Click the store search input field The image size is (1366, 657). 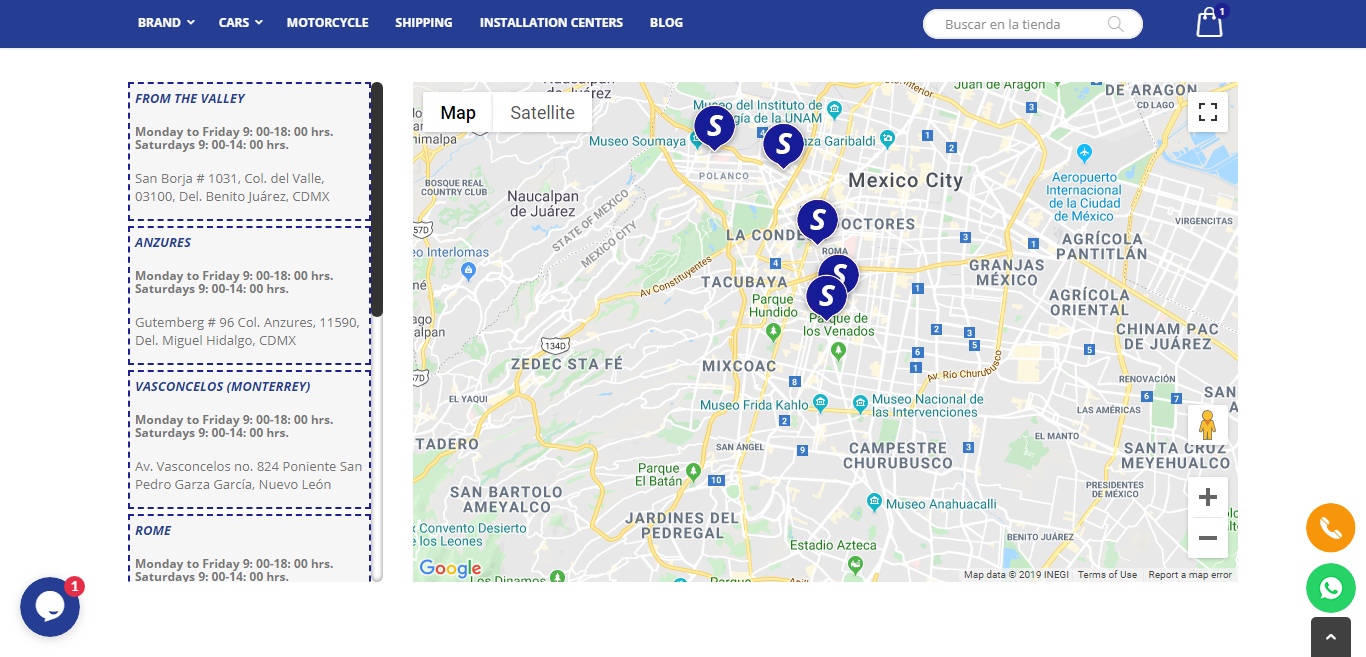pyautogui.click(x=1020, y=24)
